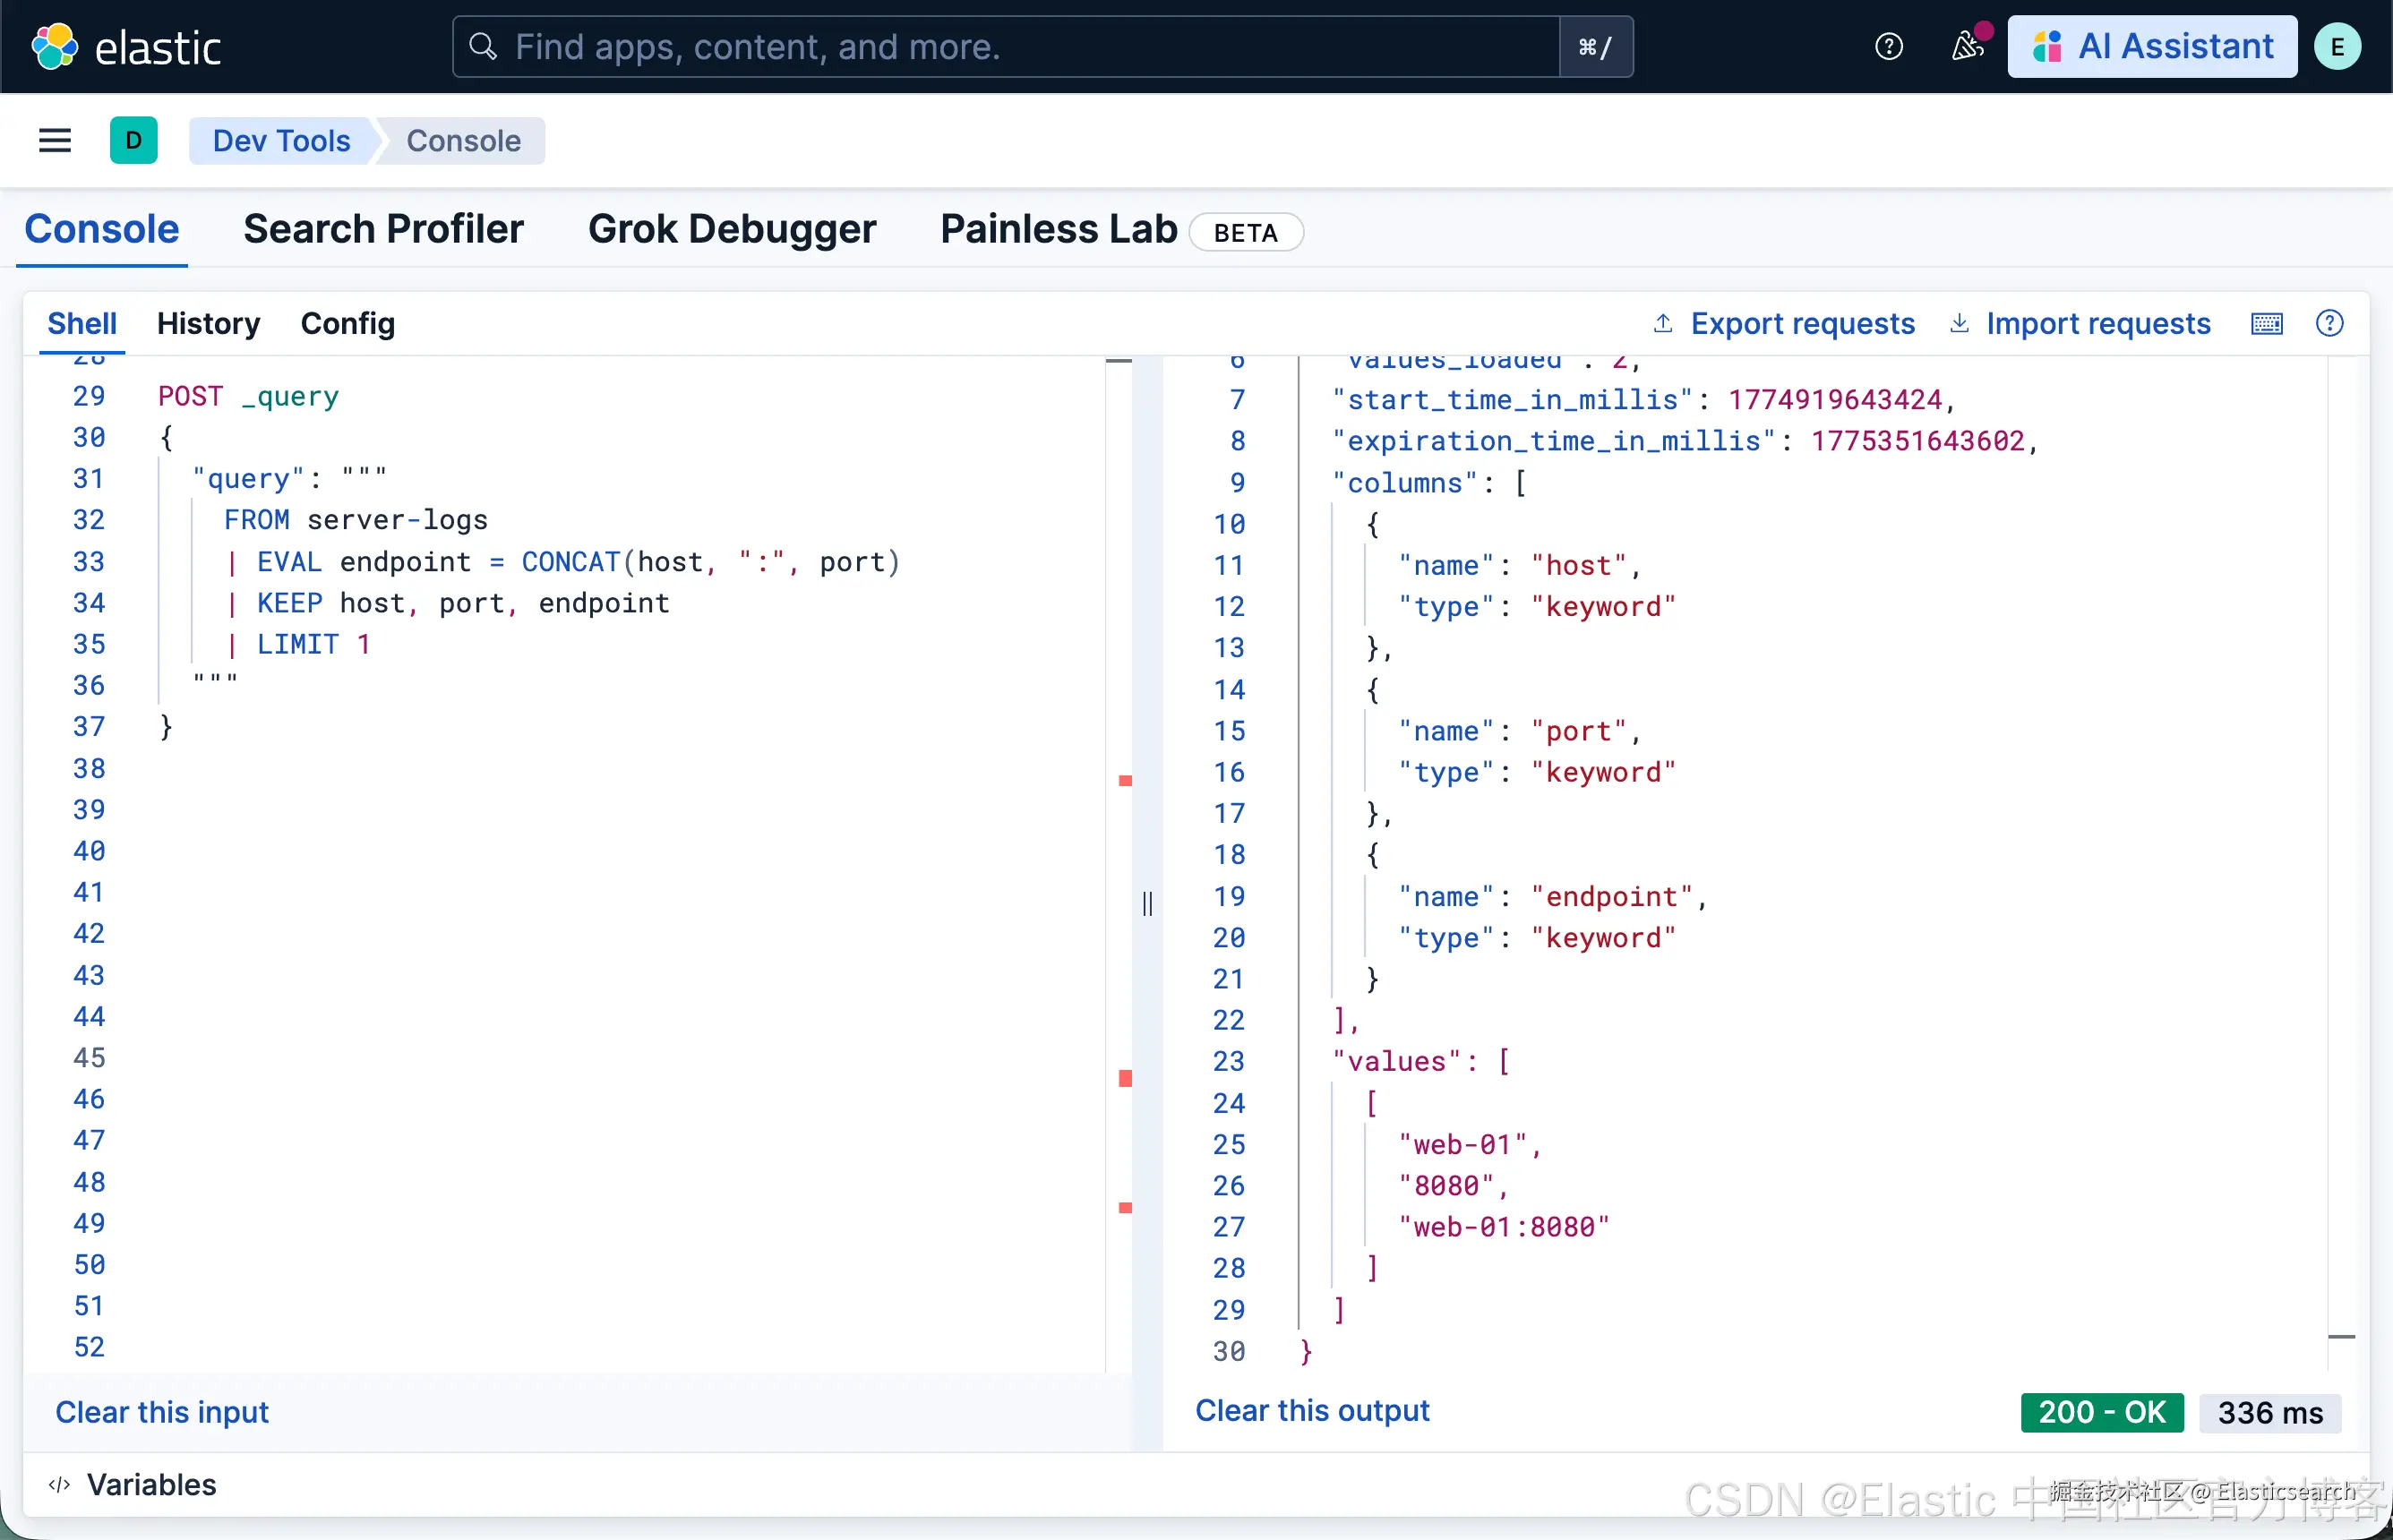Switch to the Search Profiler tab
This screenshot has width=2393, height=1540.
tap(383, 229)
